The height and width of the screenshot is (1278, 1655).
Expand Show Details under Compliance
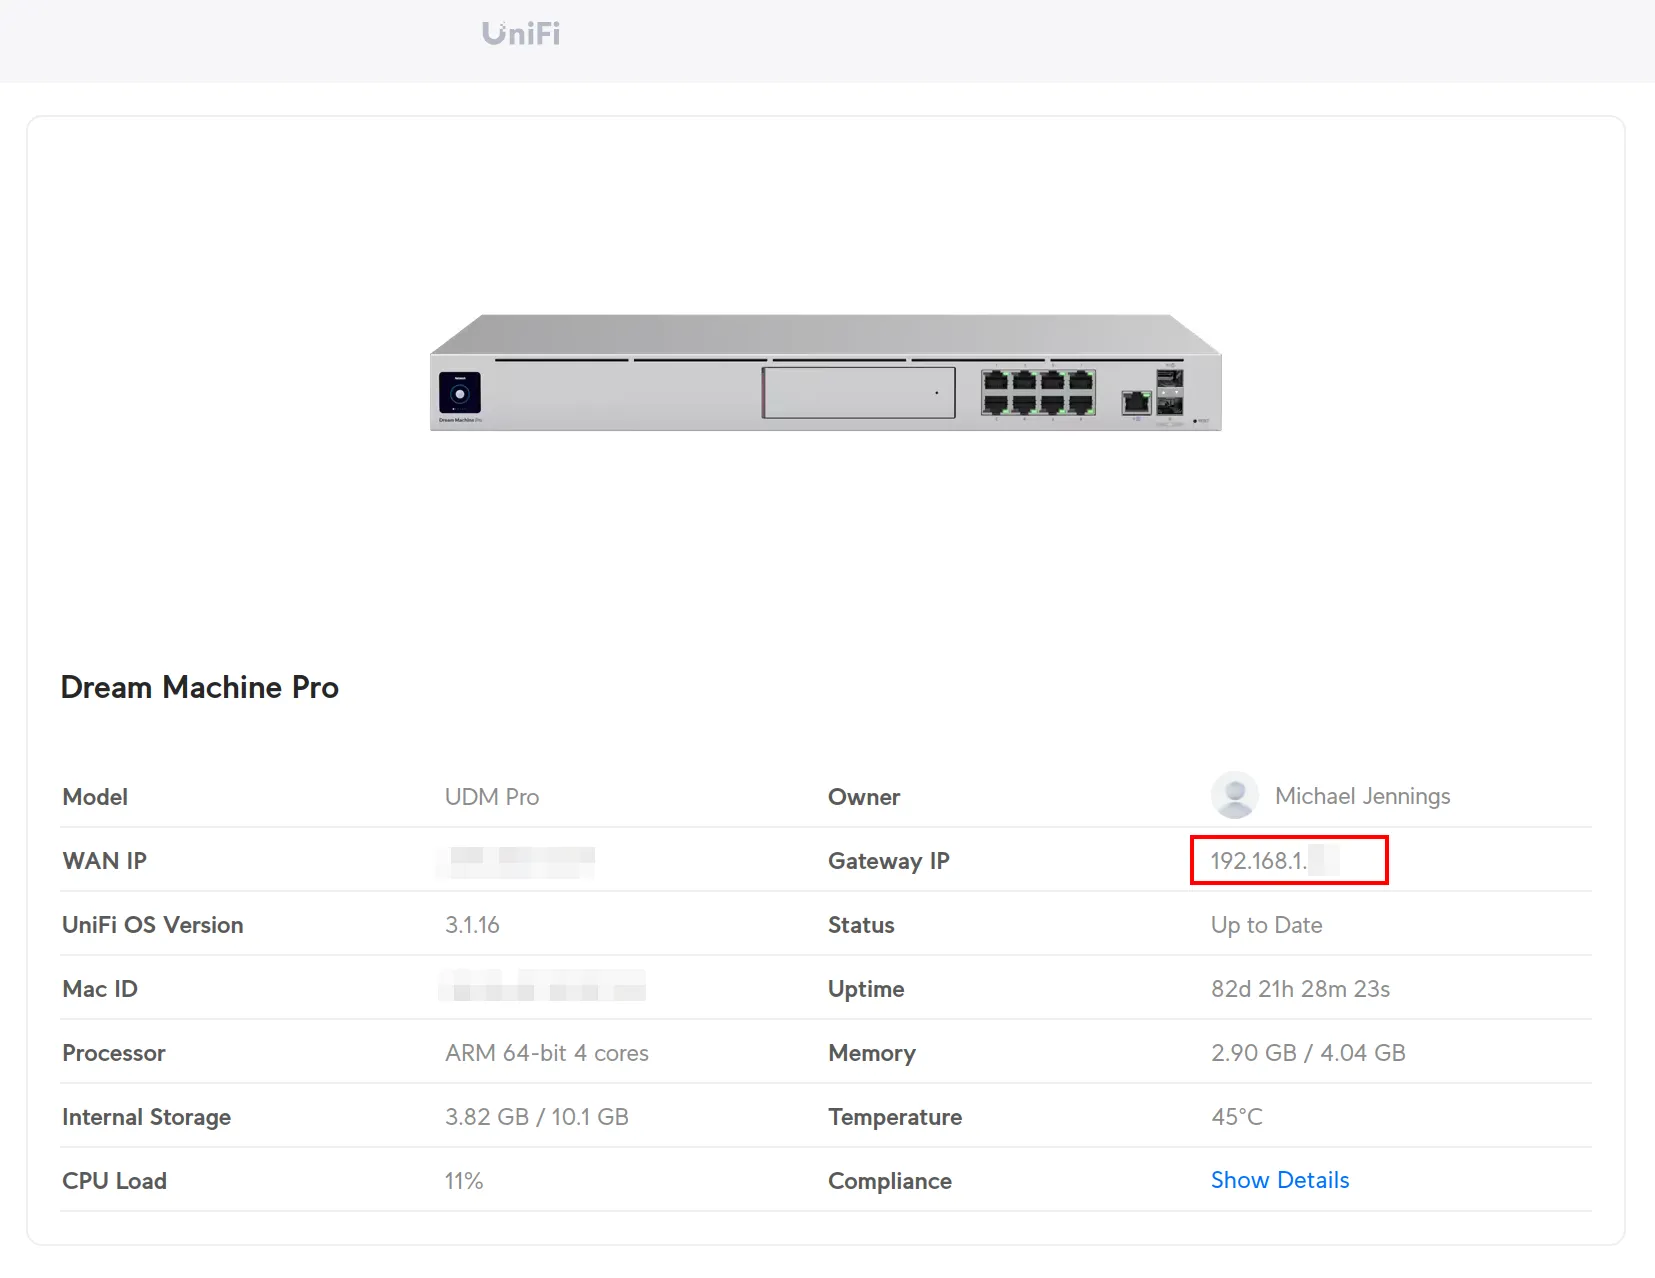[1279, 1180]
